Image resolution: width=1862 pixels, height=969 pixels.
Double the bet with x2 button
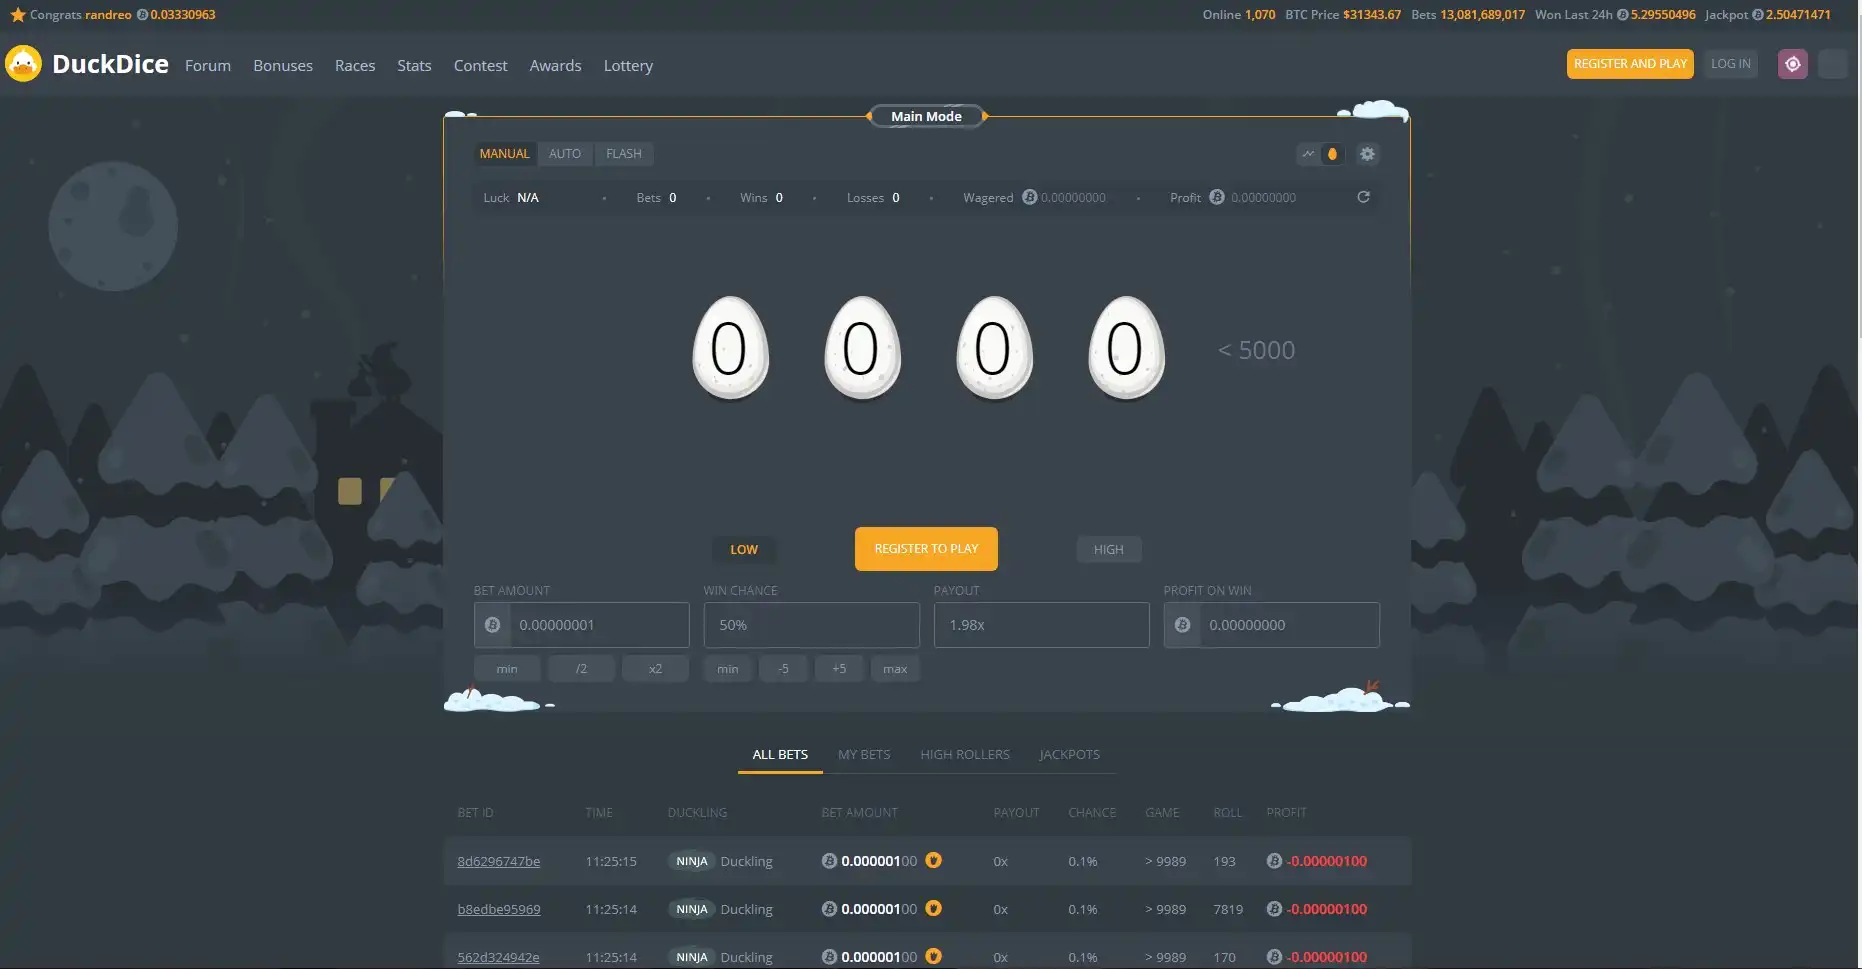655,669
